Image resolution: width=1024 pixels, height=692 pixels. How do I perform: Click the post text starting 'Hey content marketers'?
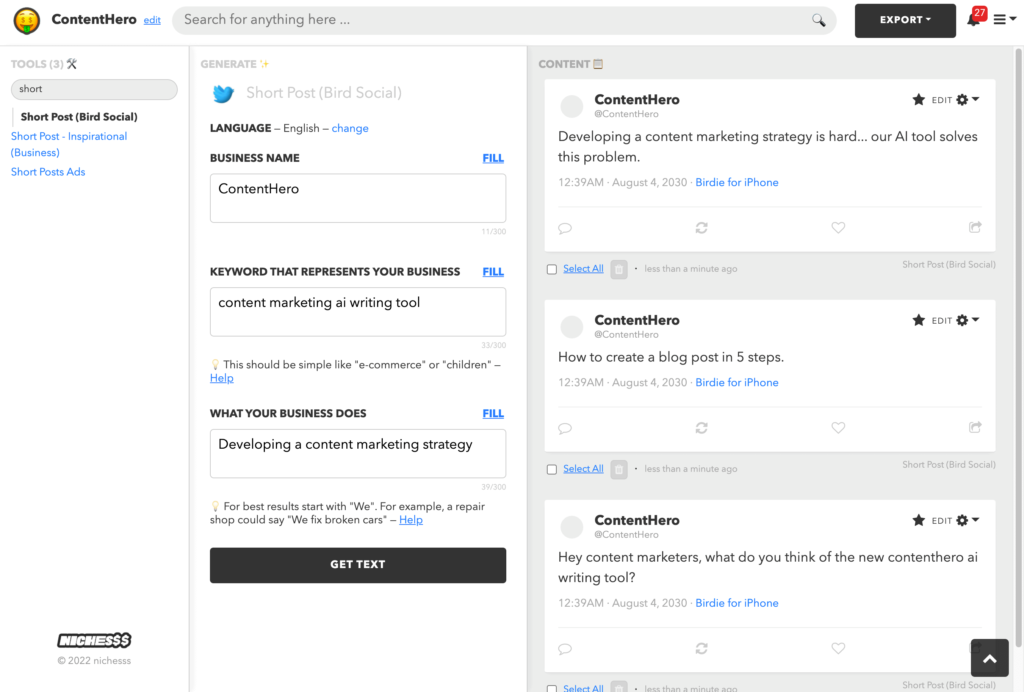click(768, 568)
